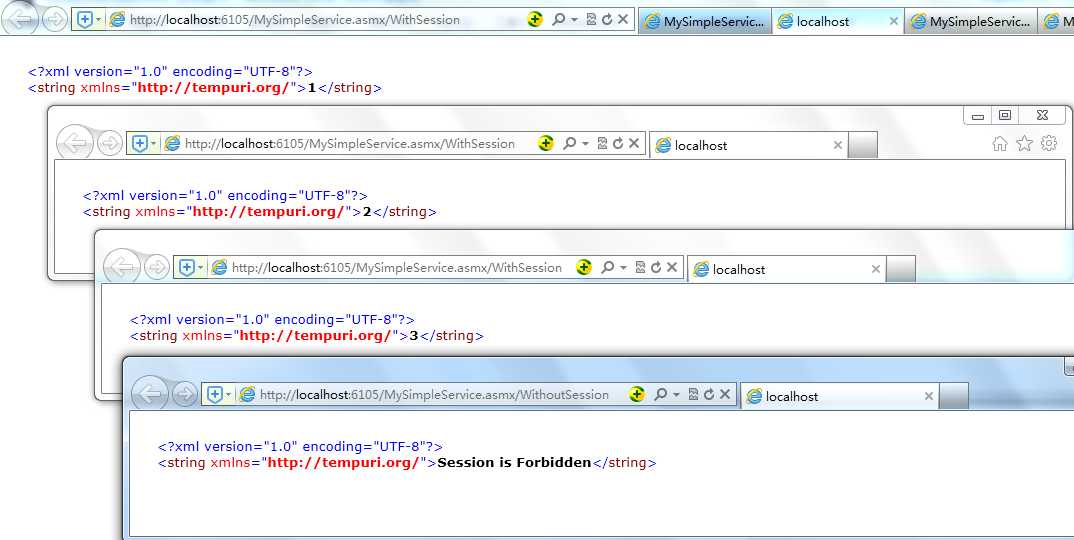
Task: Click the string line containing value 2
Action: pos(260,212)
